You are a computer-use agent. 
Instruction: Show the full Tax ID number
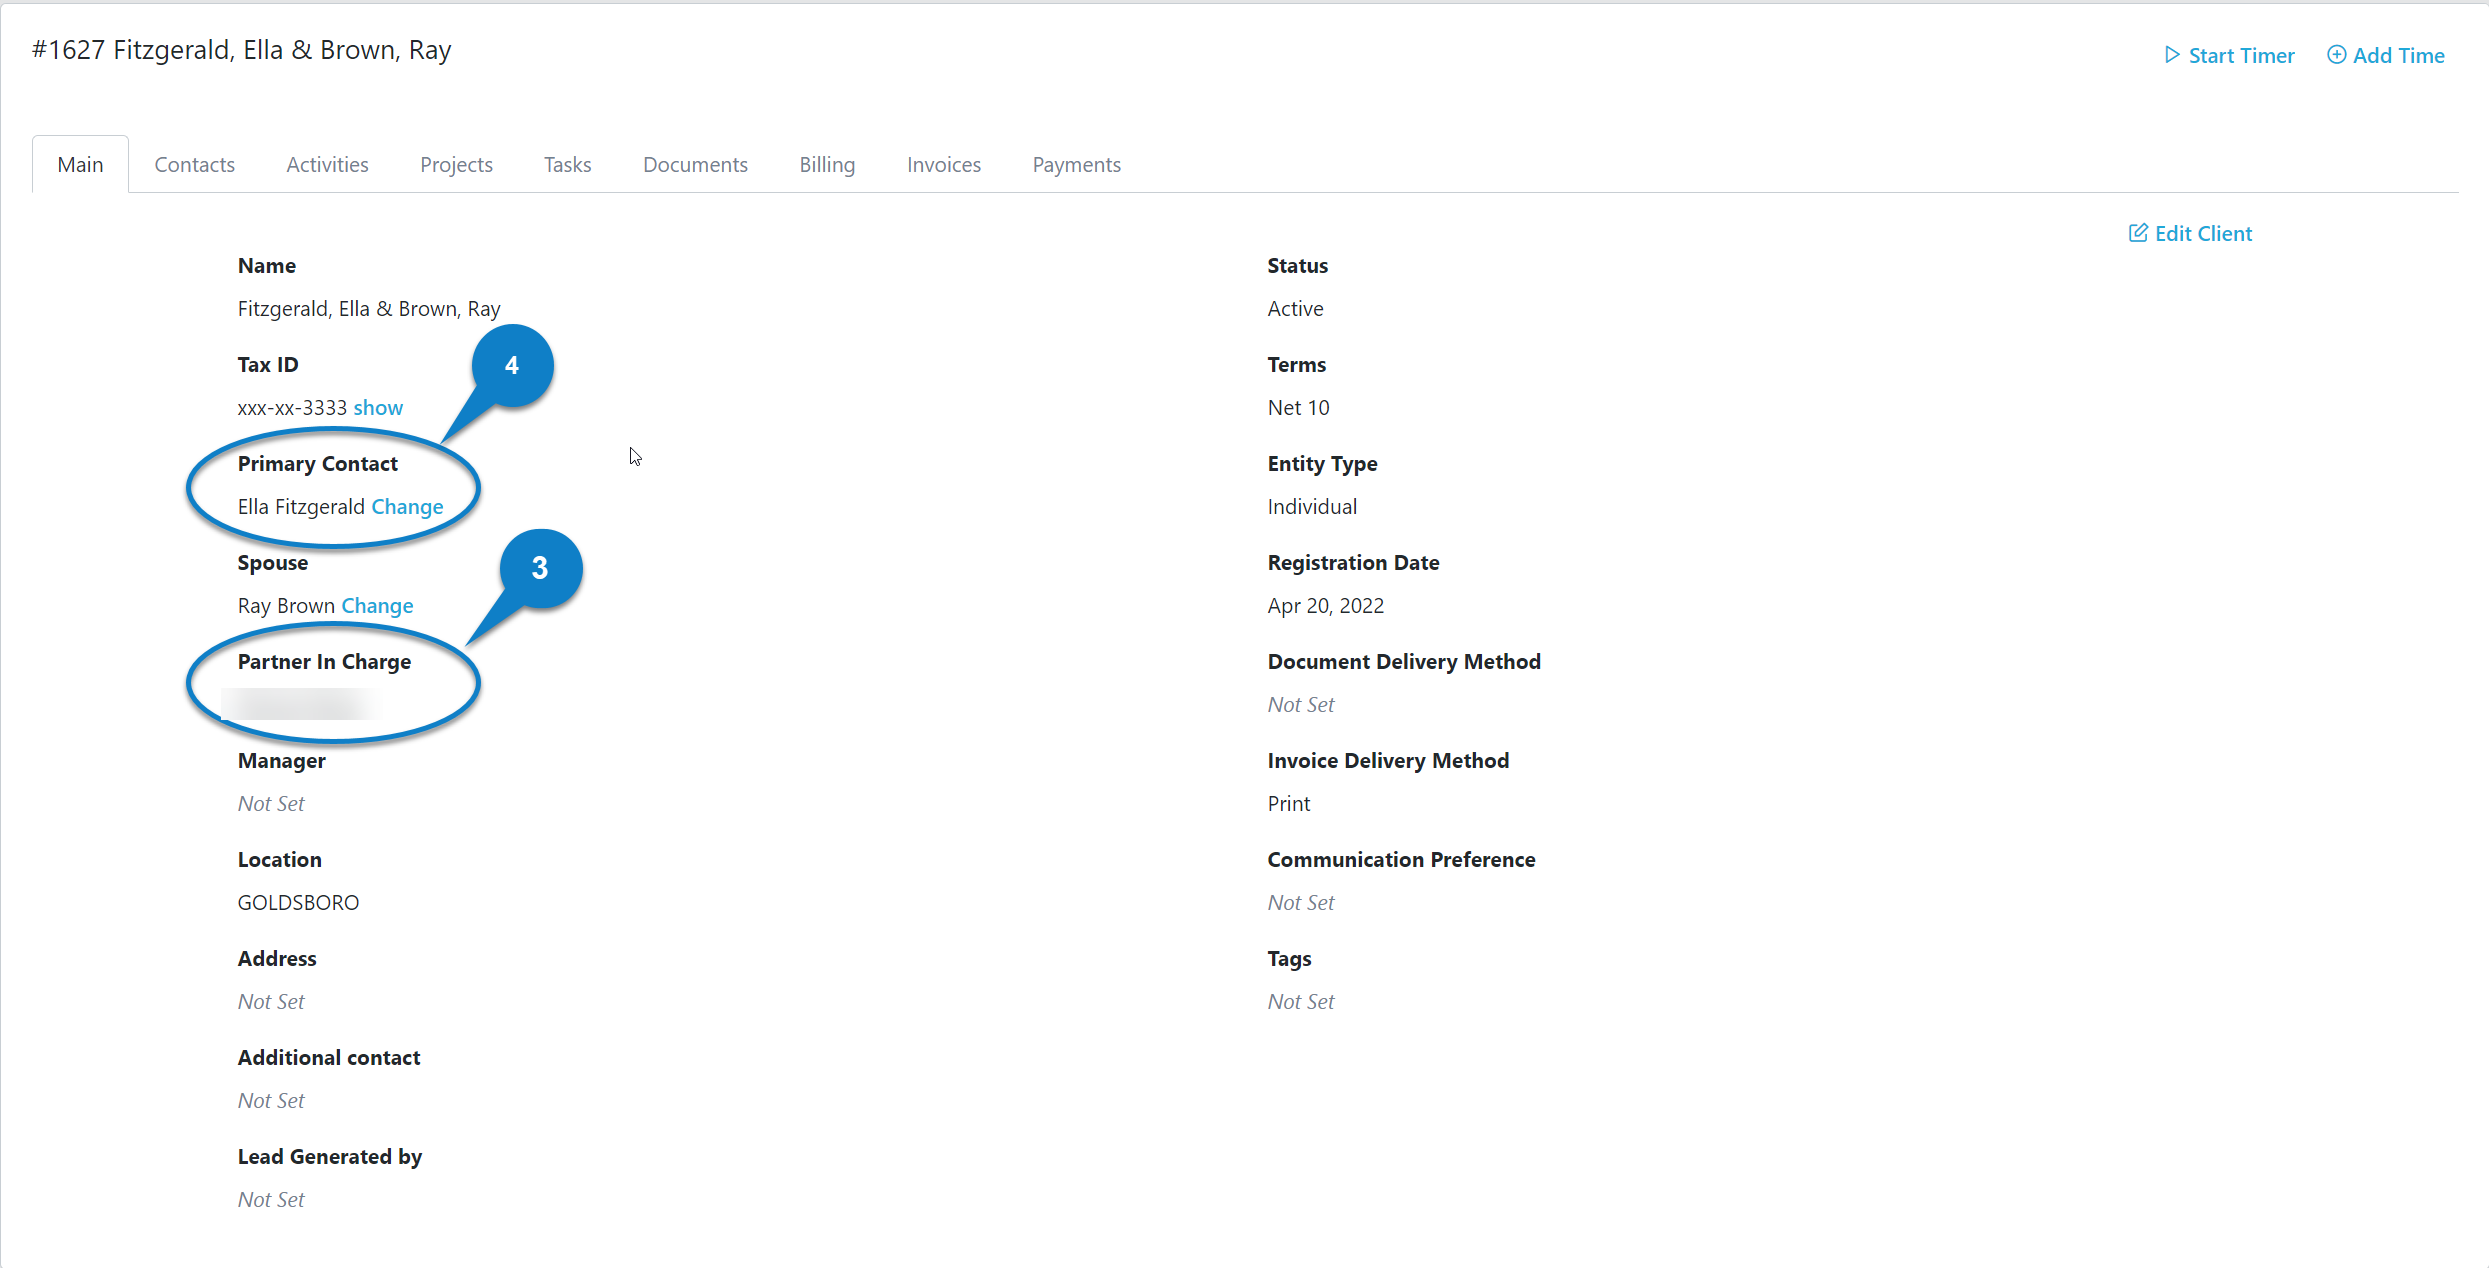(x=378, y=407)
